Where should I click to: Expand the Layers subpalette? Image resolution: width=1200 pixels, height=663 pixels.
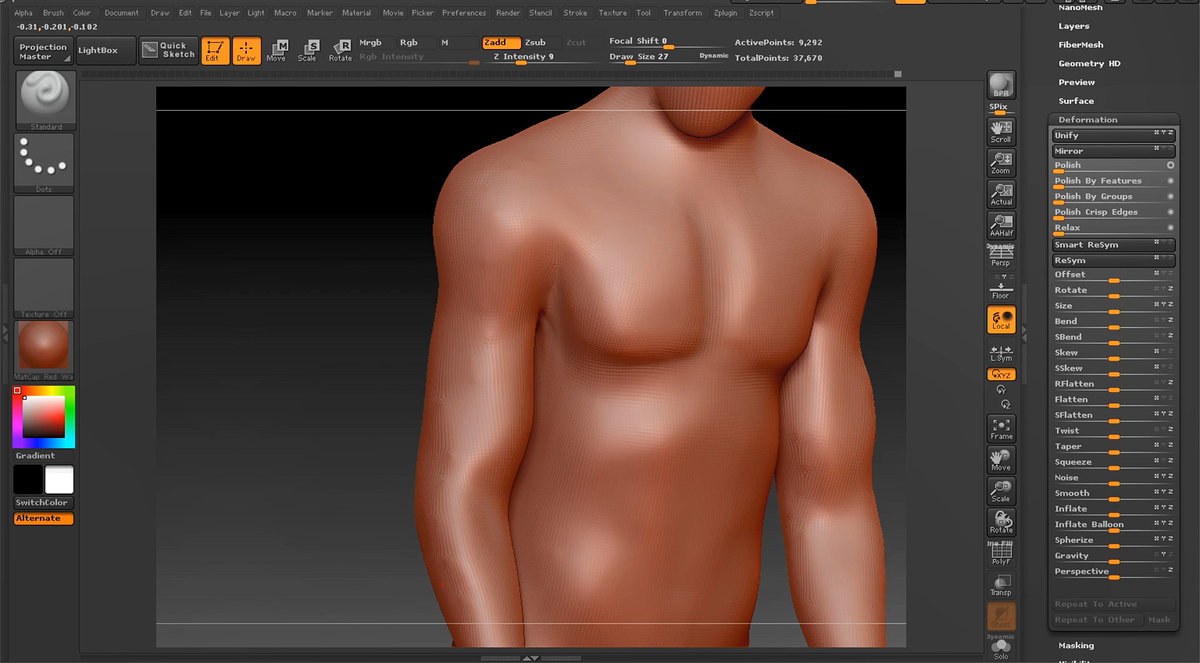1074,26
